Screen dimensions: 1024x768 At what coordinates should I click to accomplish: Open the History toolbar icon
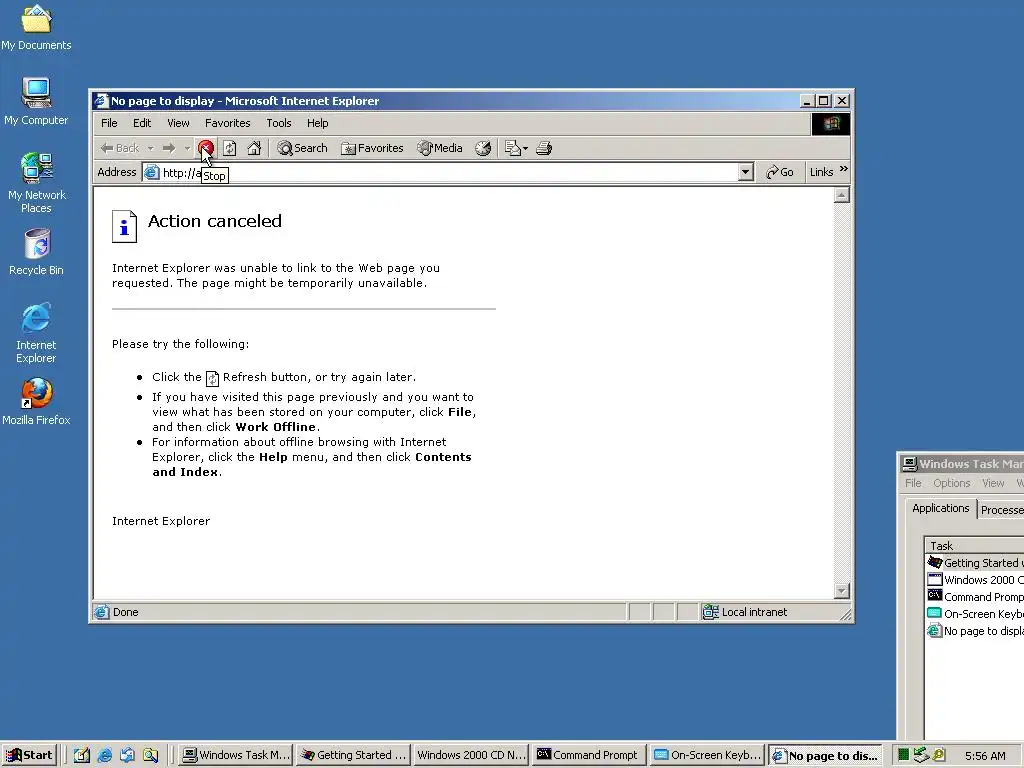tap(483, 148)
